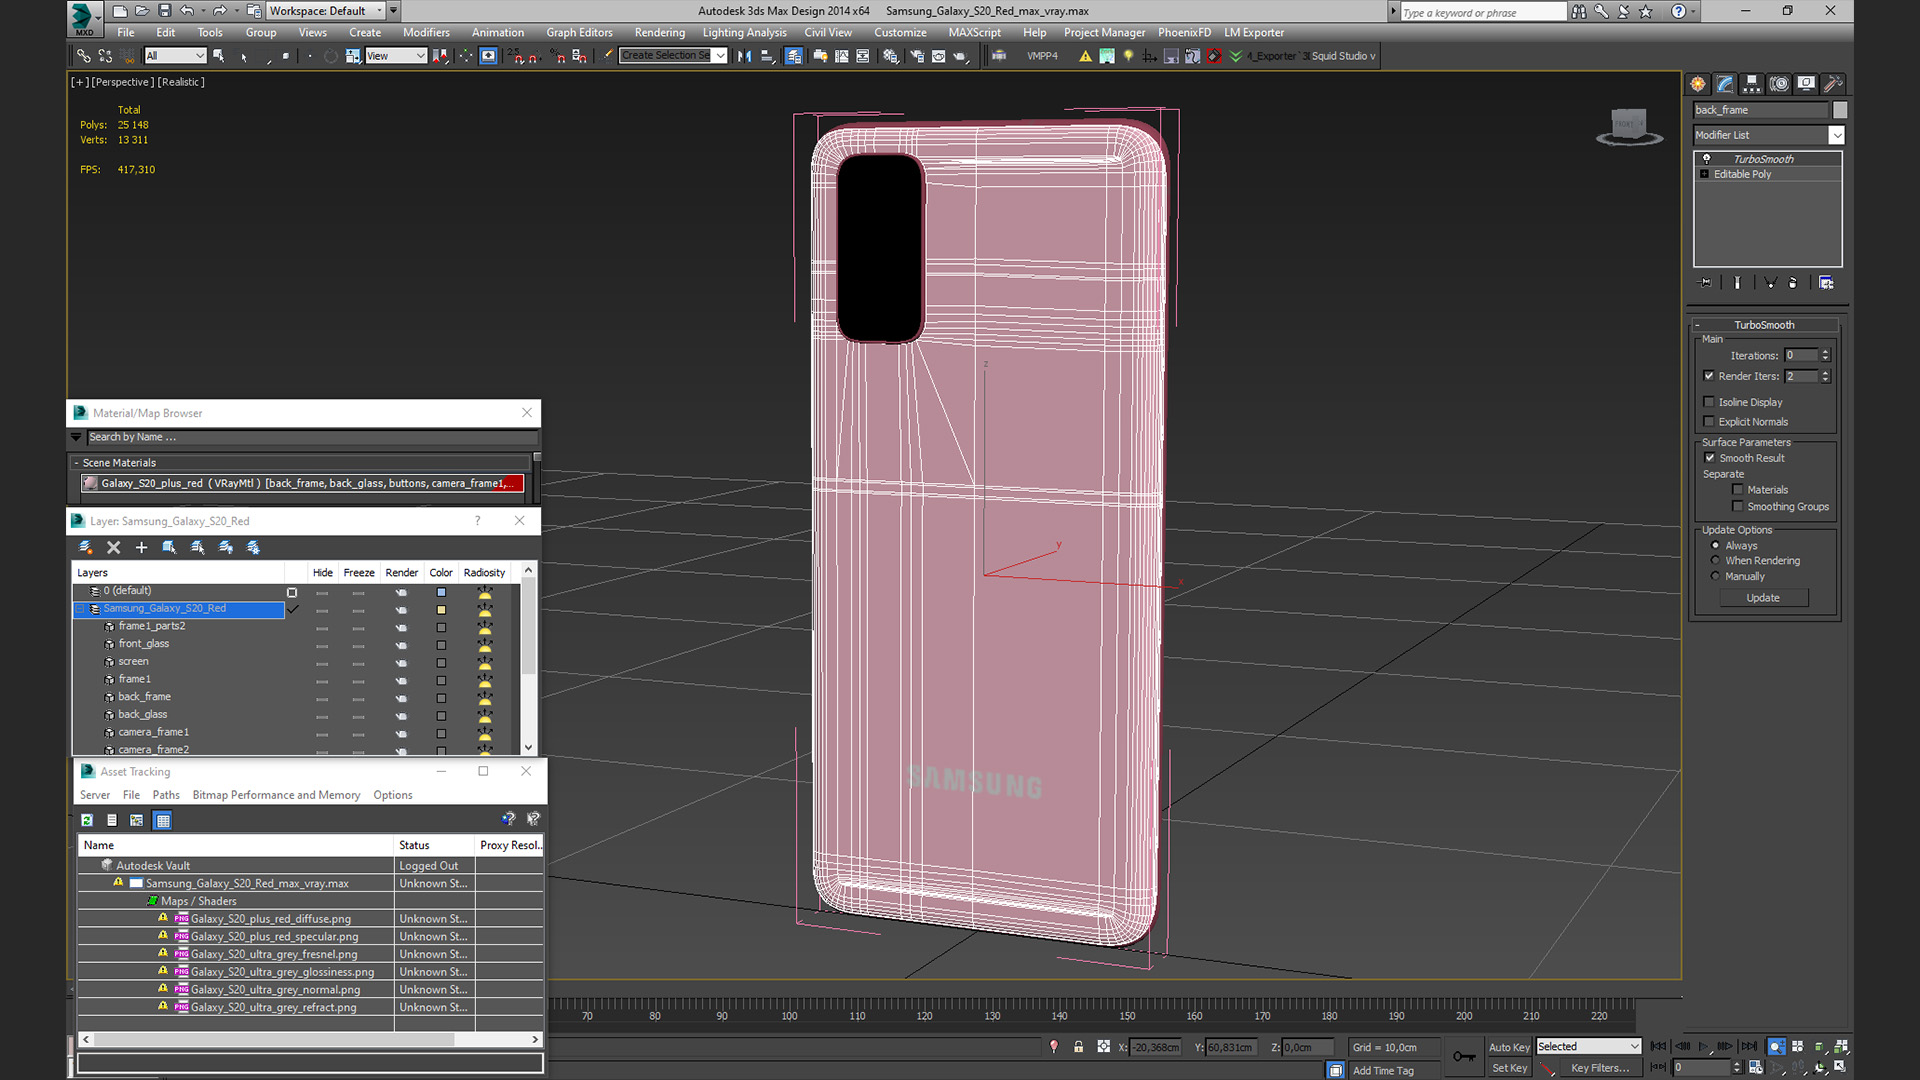This screenshot has width=1920, height=1080.
Task: Open the Hierarchy command panel tab
Action: (x=1752, y=84)
